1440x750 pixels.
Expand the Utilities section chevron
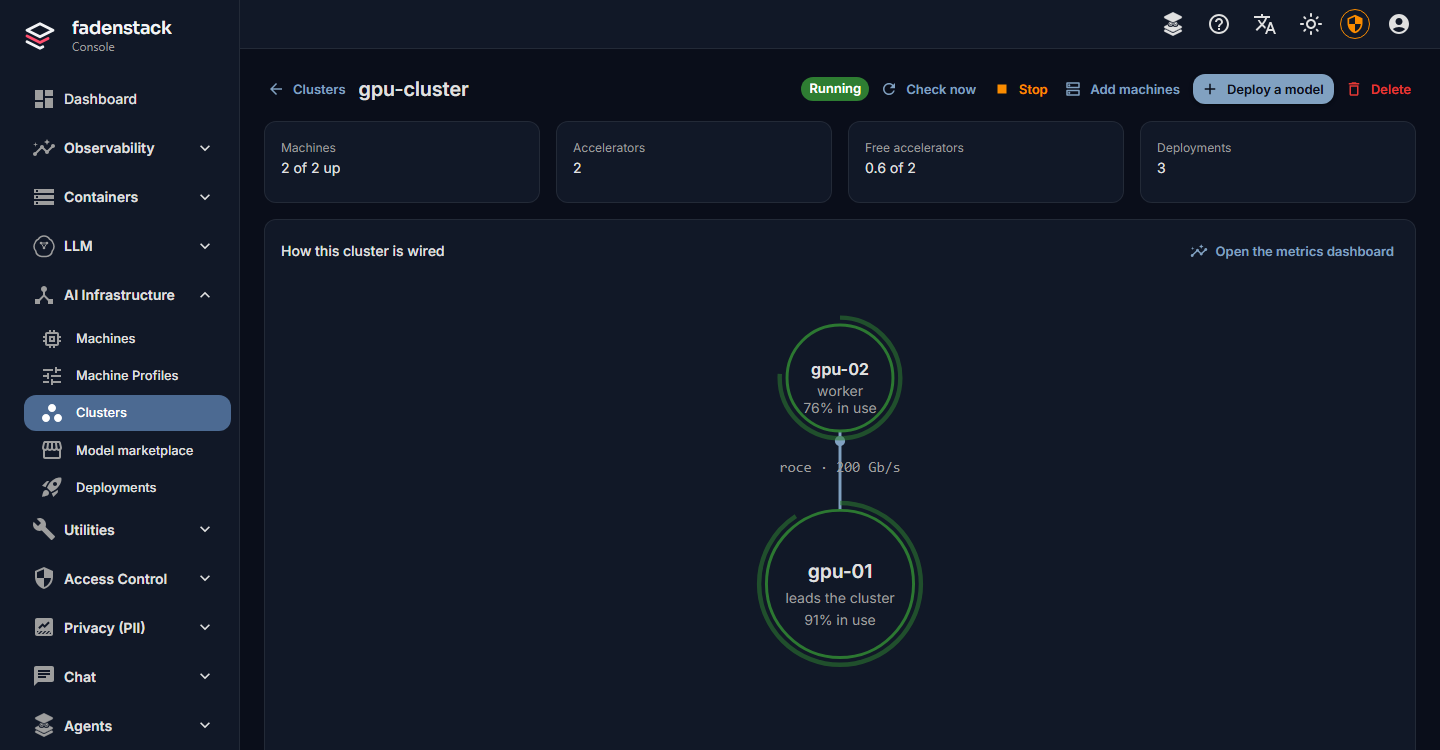pyautogui.click(x=205, y=530)
